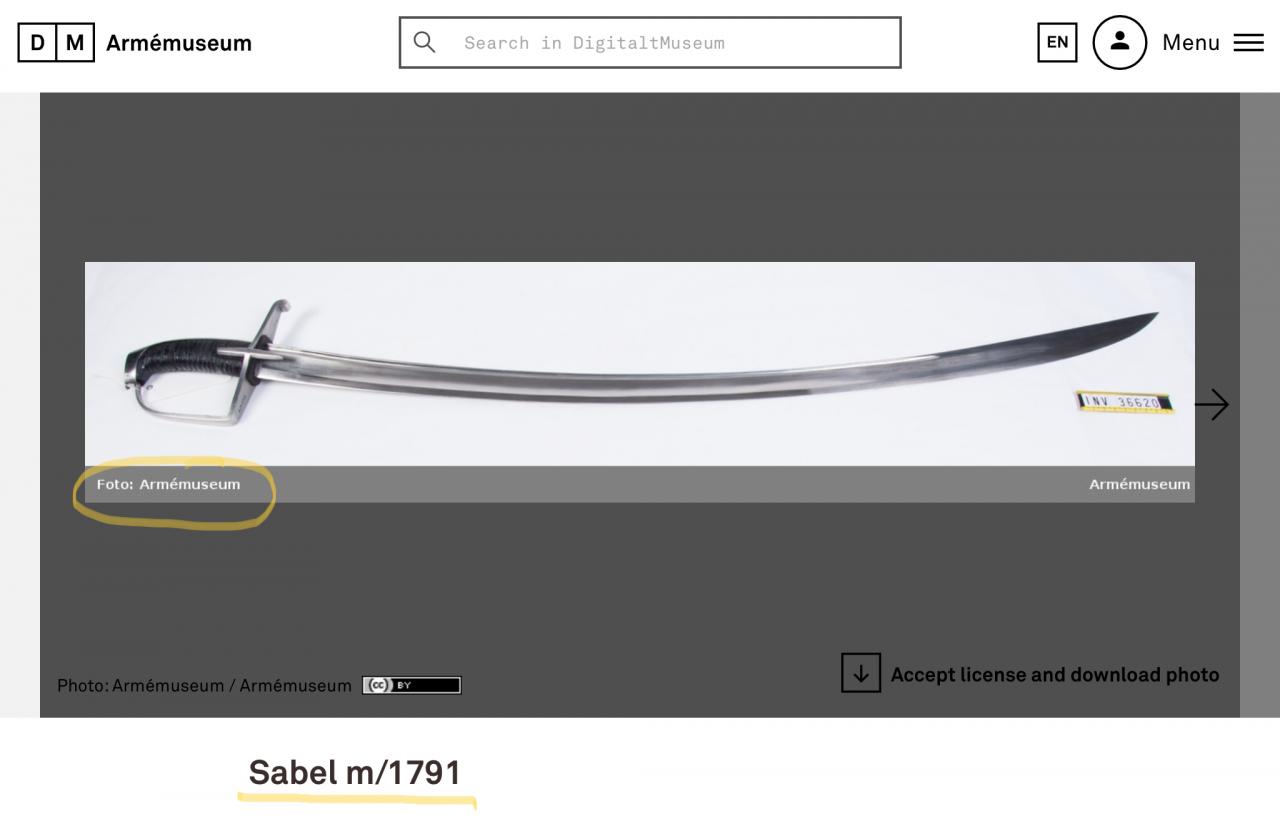Click the INV 36620 inventory tag in photo
This screenshot has height=824, width=1280.
1124,403
